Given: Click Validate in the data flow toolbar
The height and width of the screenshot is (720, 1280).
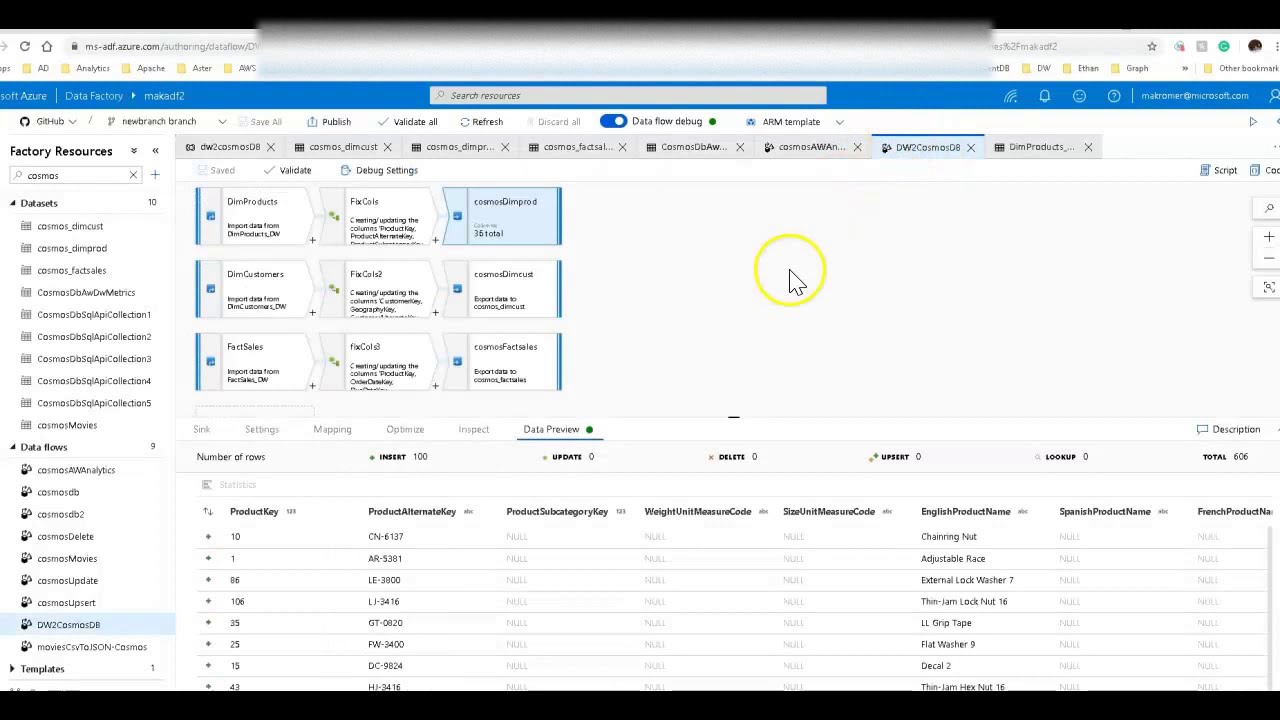Looking at the screenshot, I should click(x=287, y=170).
